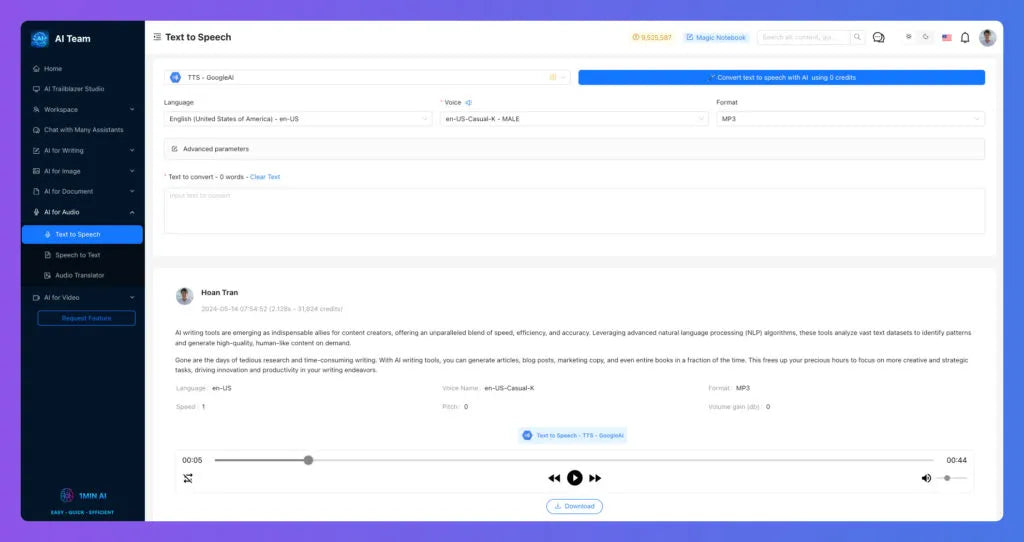The height and width of the screenshot is (542, 1024).
Task: Preview voice with the speaker icon beside Voice
Action: (468, 103)
